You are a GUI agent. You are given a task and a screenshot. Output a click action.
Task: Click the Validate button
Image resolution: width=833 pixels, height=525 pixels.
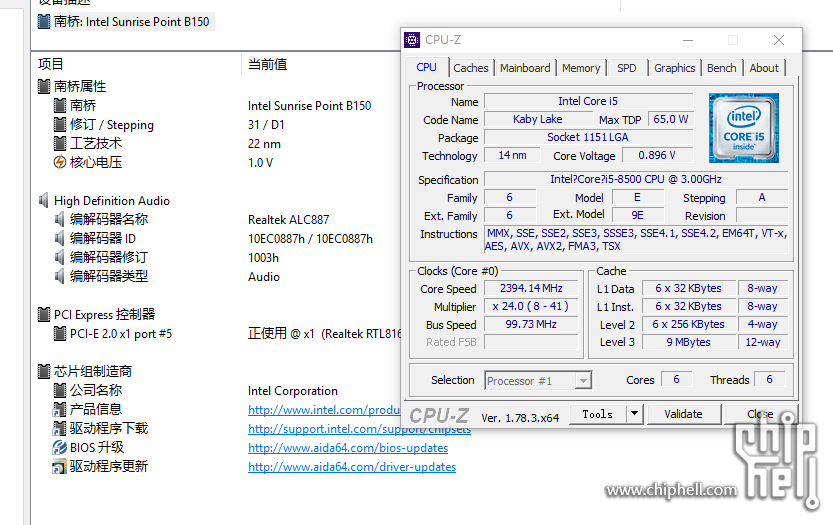683,414
